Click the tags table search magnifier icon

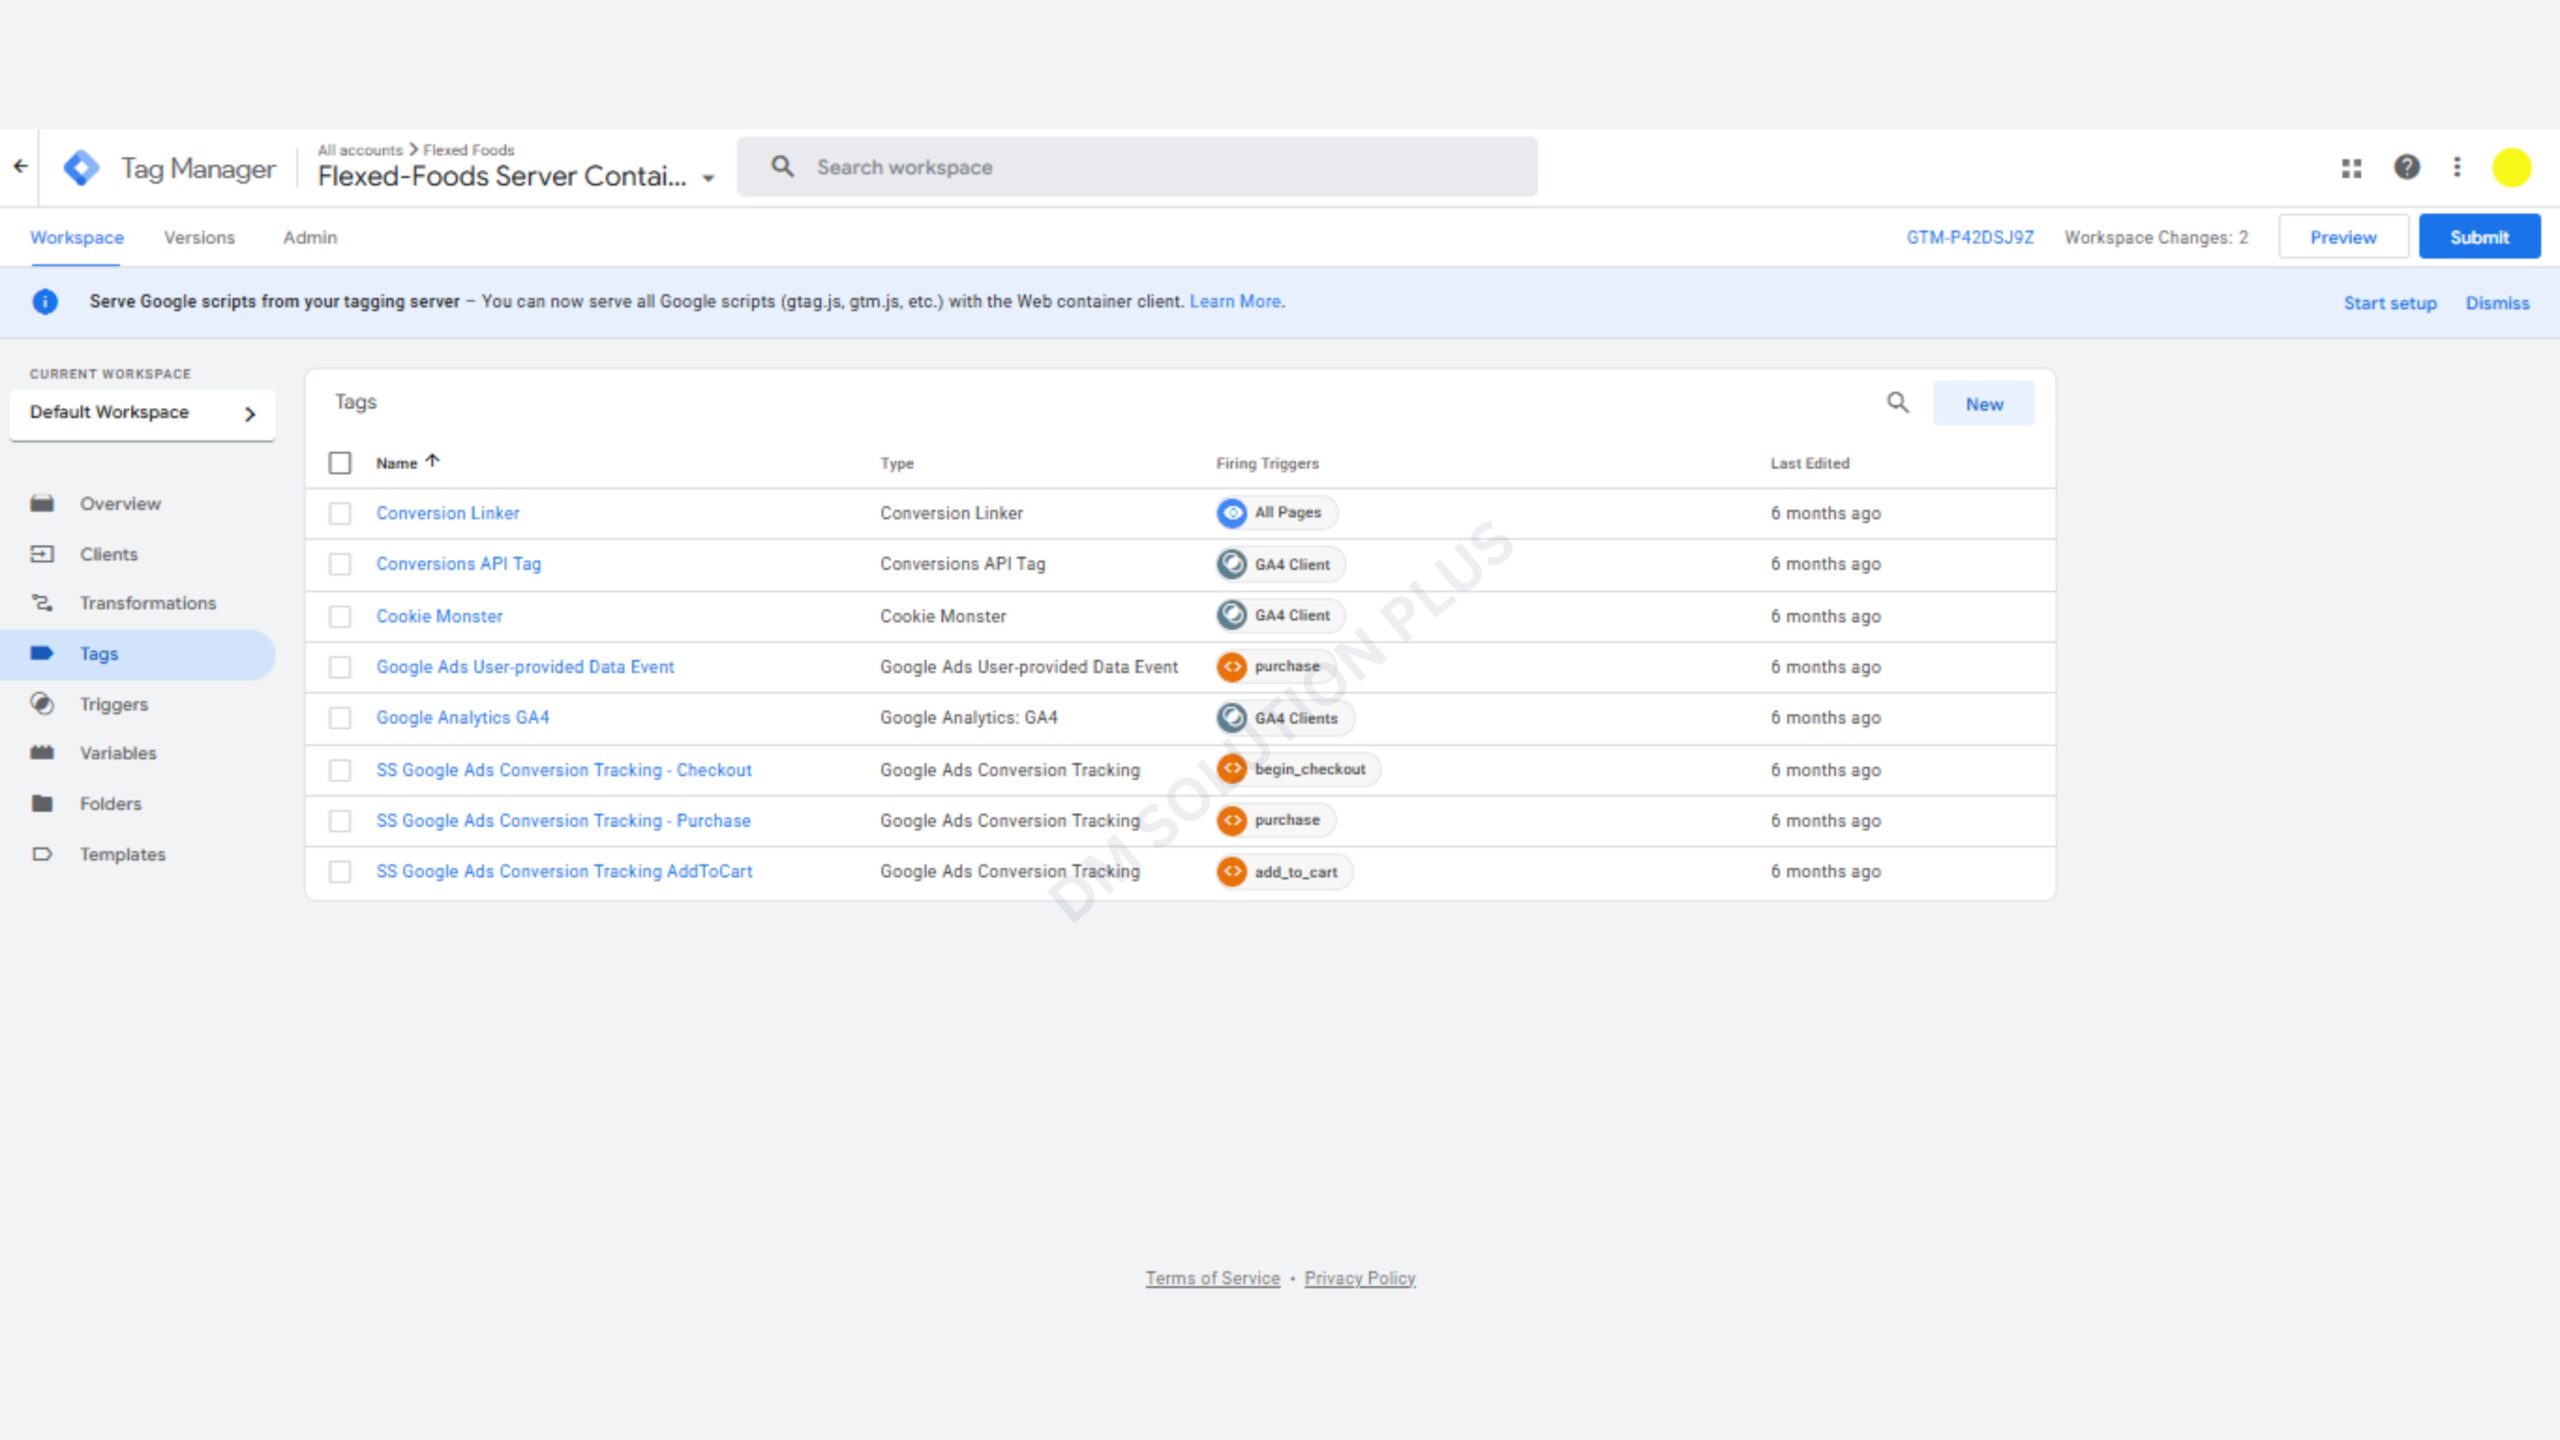tap(1897, 403)
